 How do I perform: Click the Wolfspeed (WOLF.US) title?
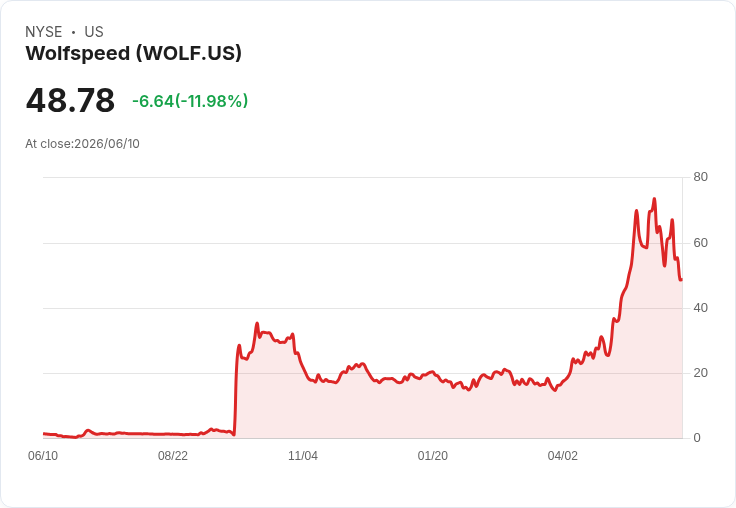tap(133, 54)
